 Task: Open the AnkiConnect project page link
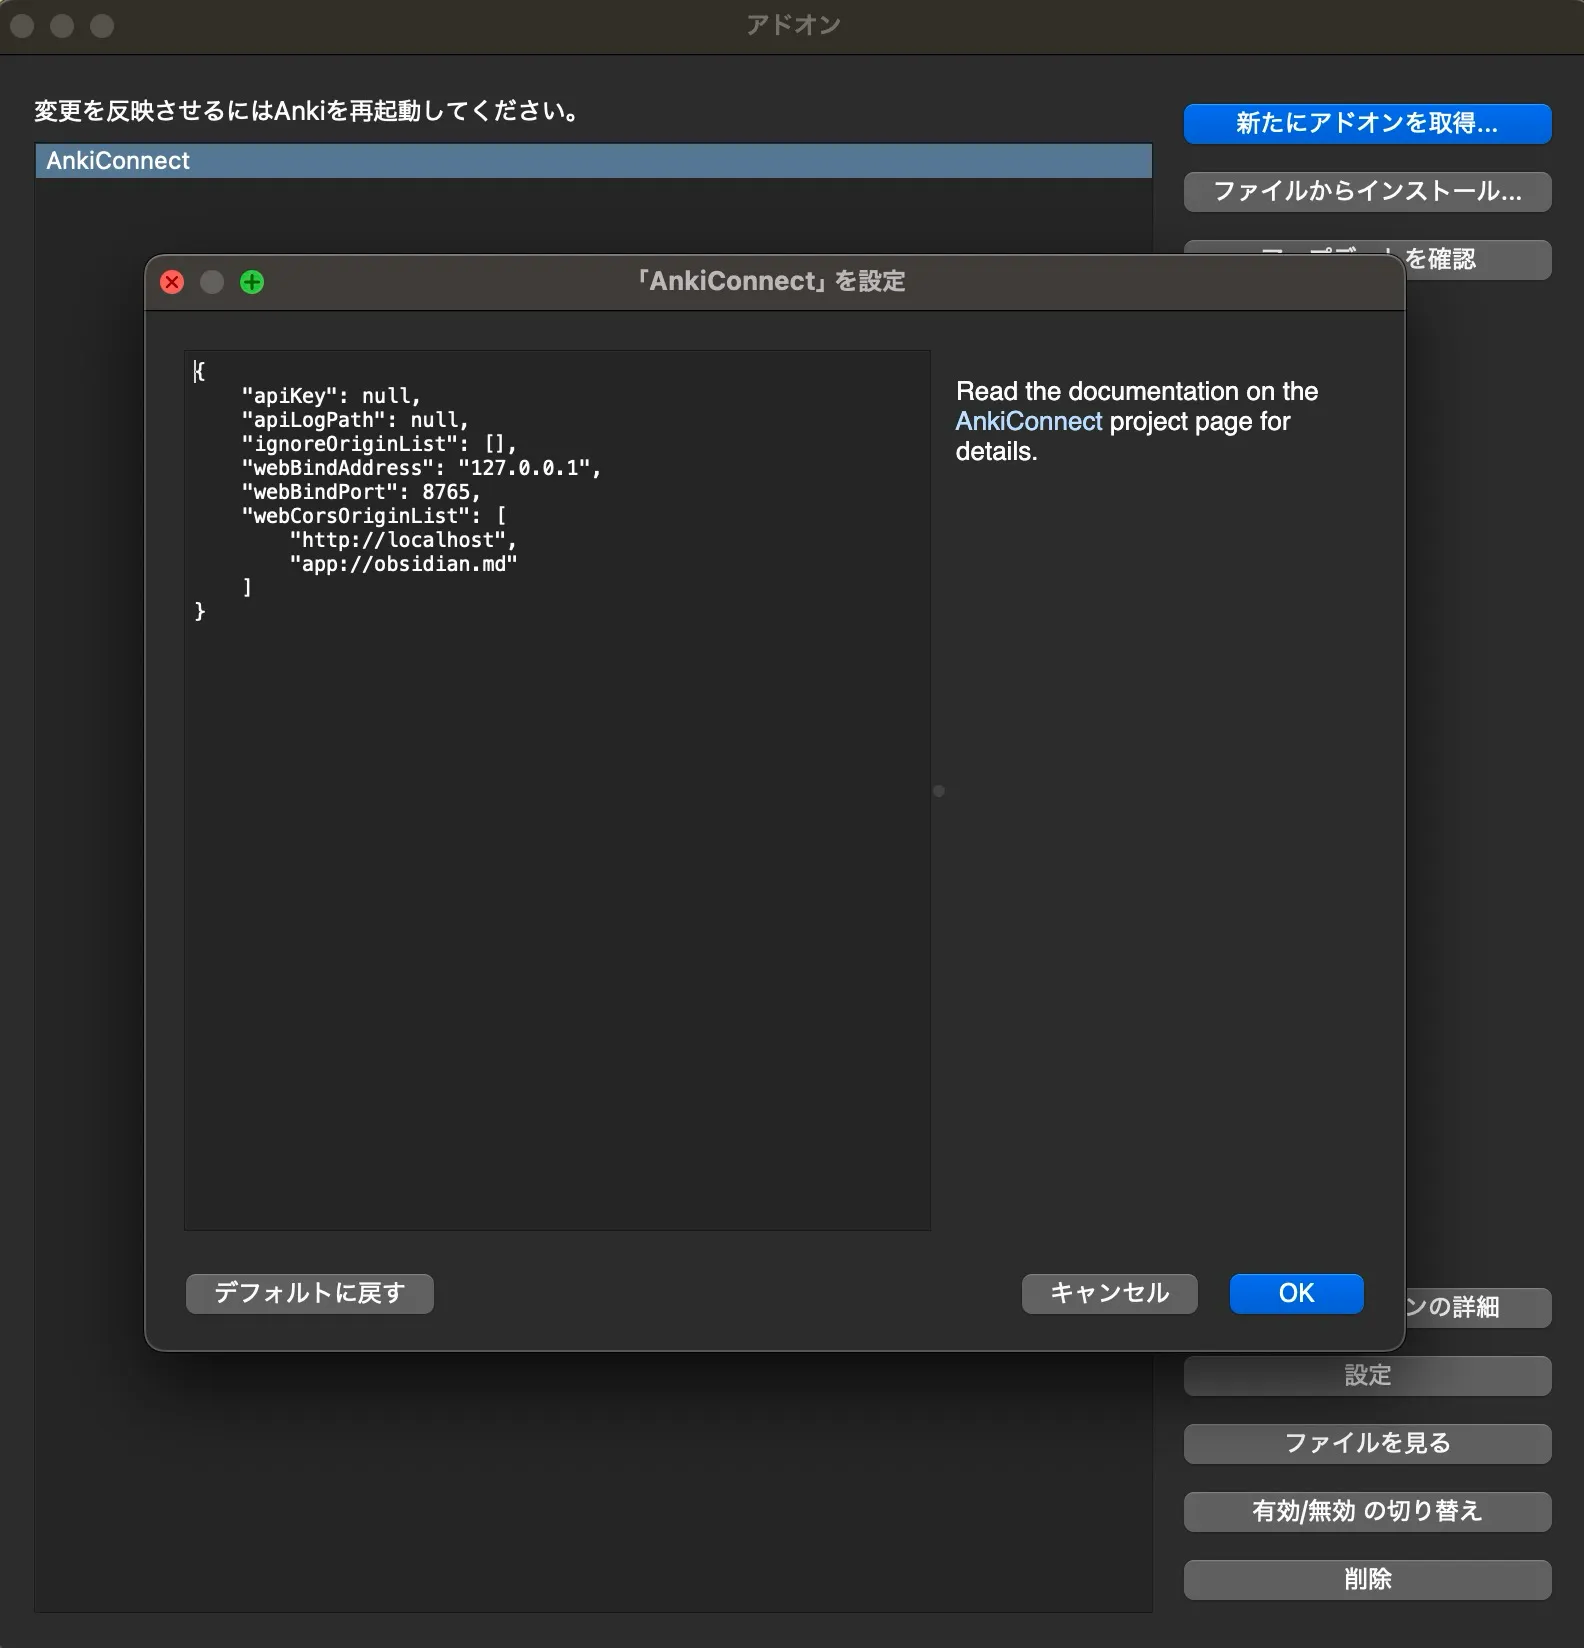tap(1028, 421)
